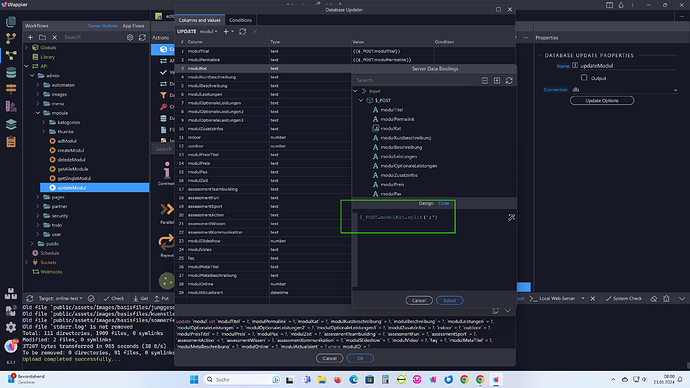Collapse all in Server Data Bindings
The image size is (690, 388).
(x=484, y=81)
